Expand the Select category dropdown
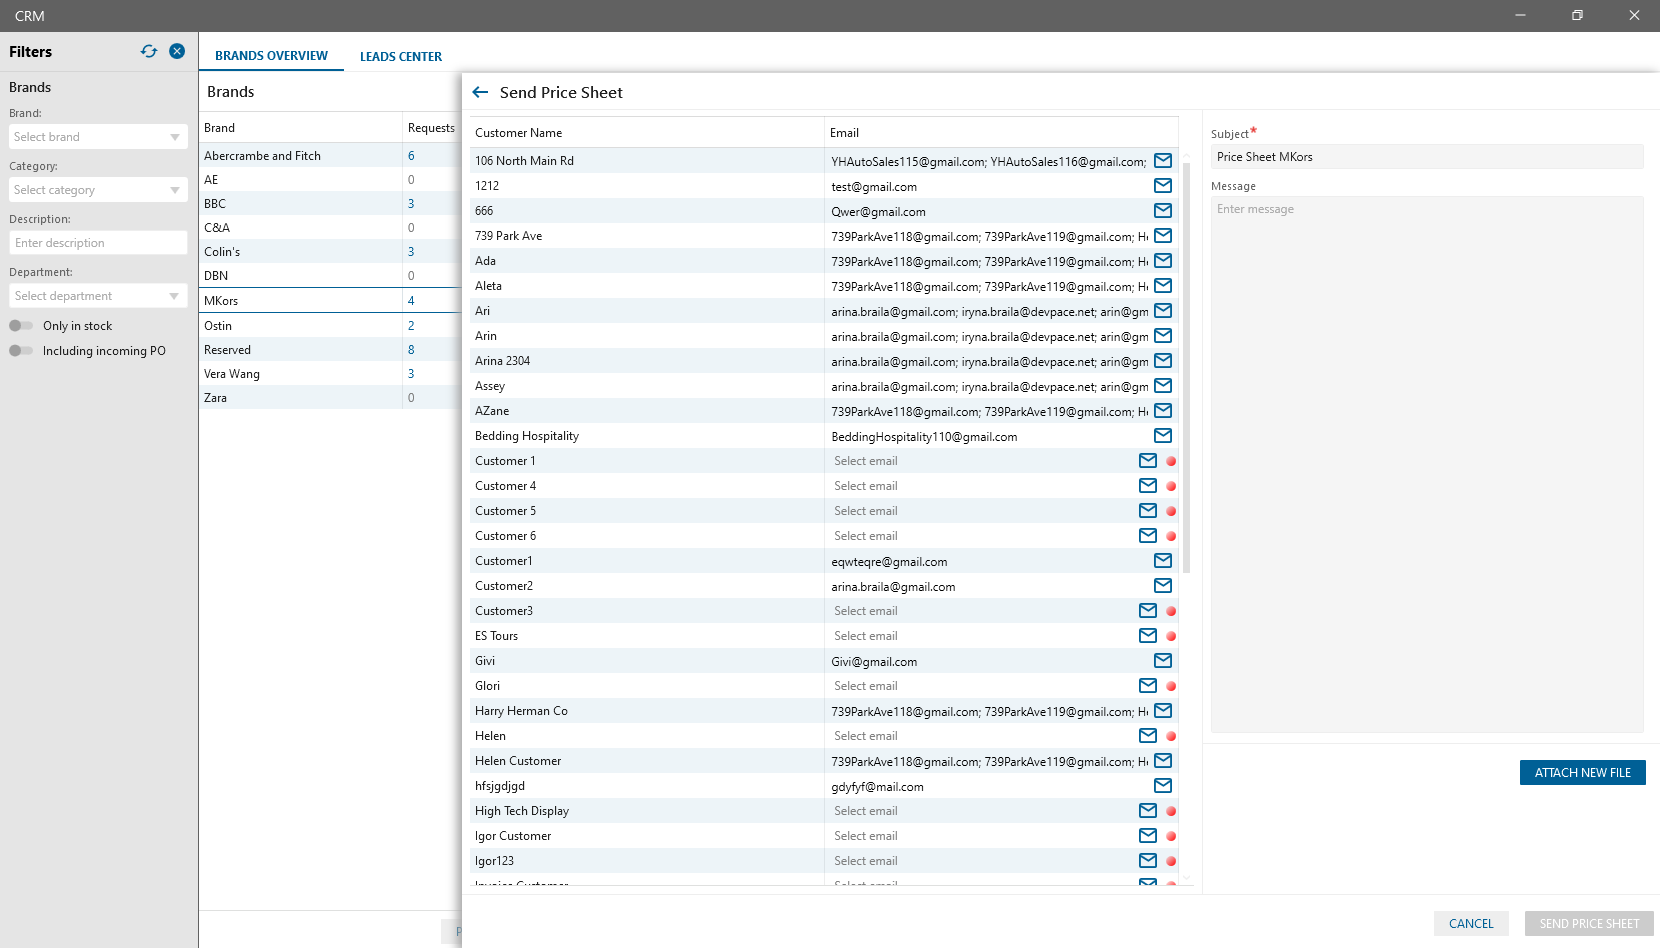Image resolution: width=1660 pixels, height=948 pixels. [x=98, y=190]
